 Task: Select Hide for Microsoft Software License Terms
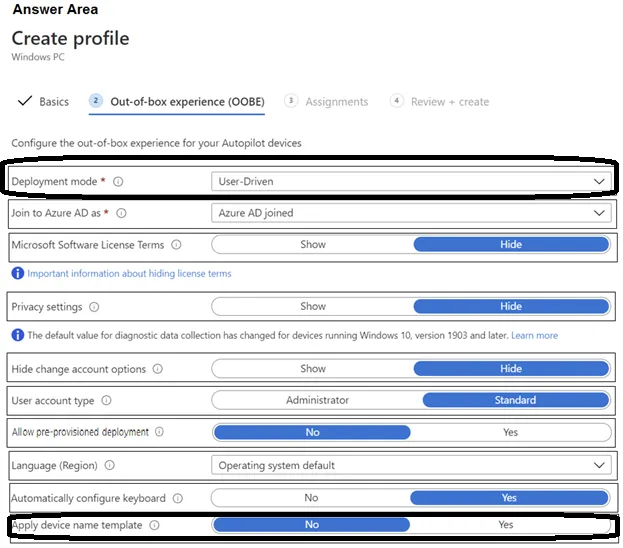click(x=511, y=244)
